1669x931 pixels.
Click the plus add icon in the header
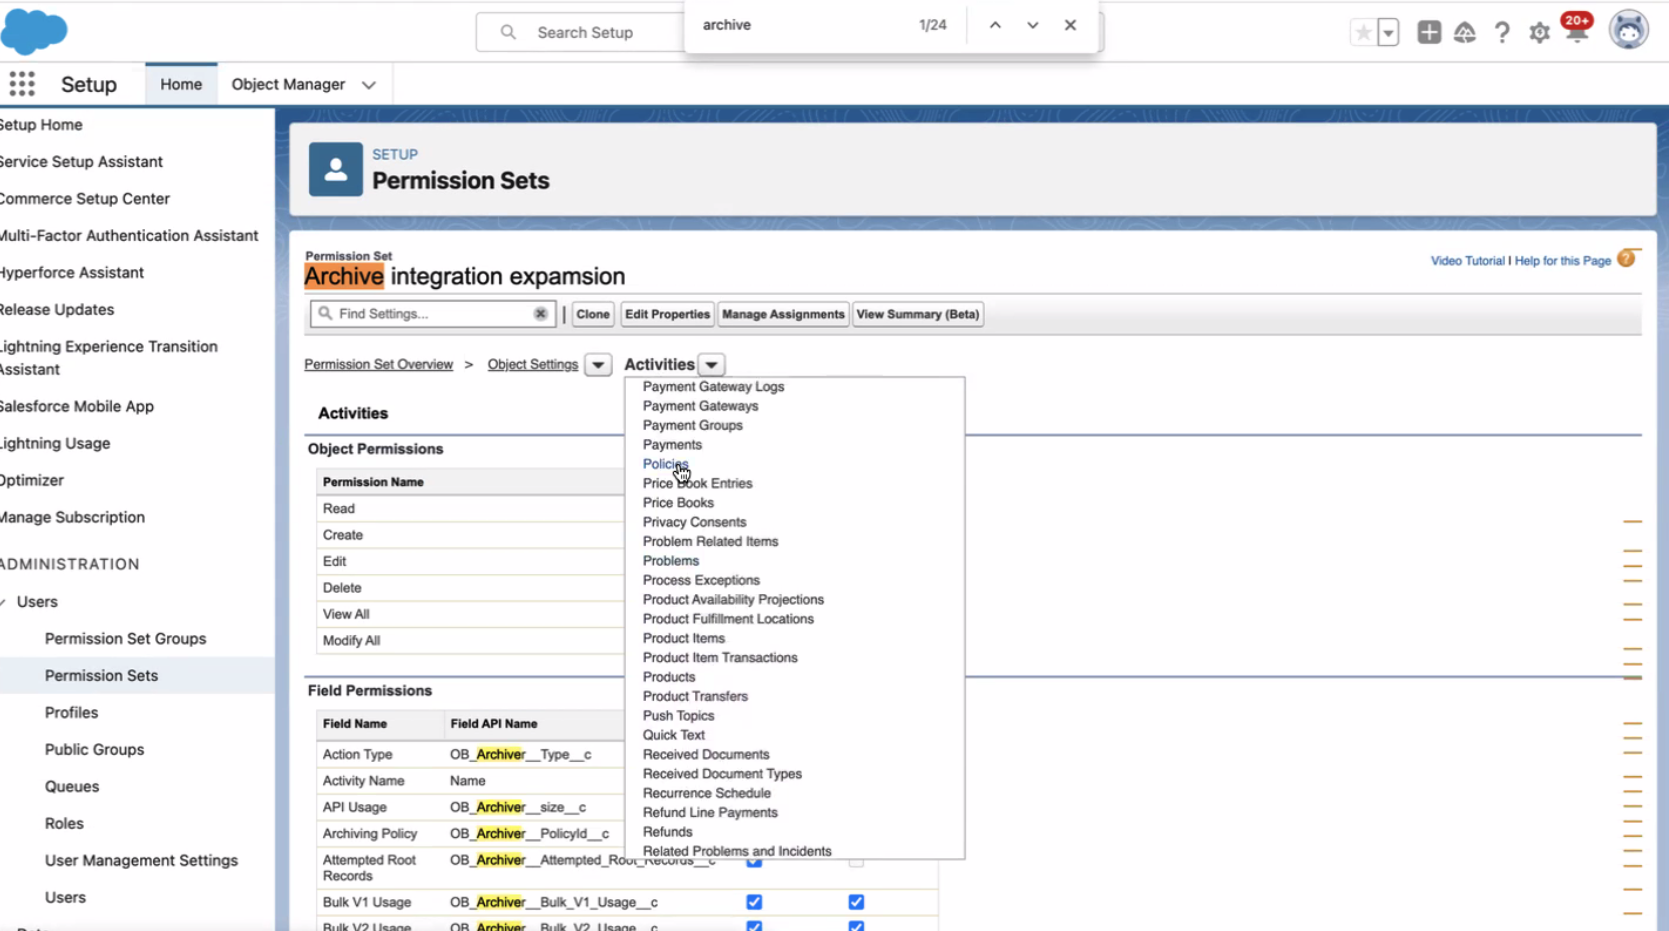point(1429,32)
